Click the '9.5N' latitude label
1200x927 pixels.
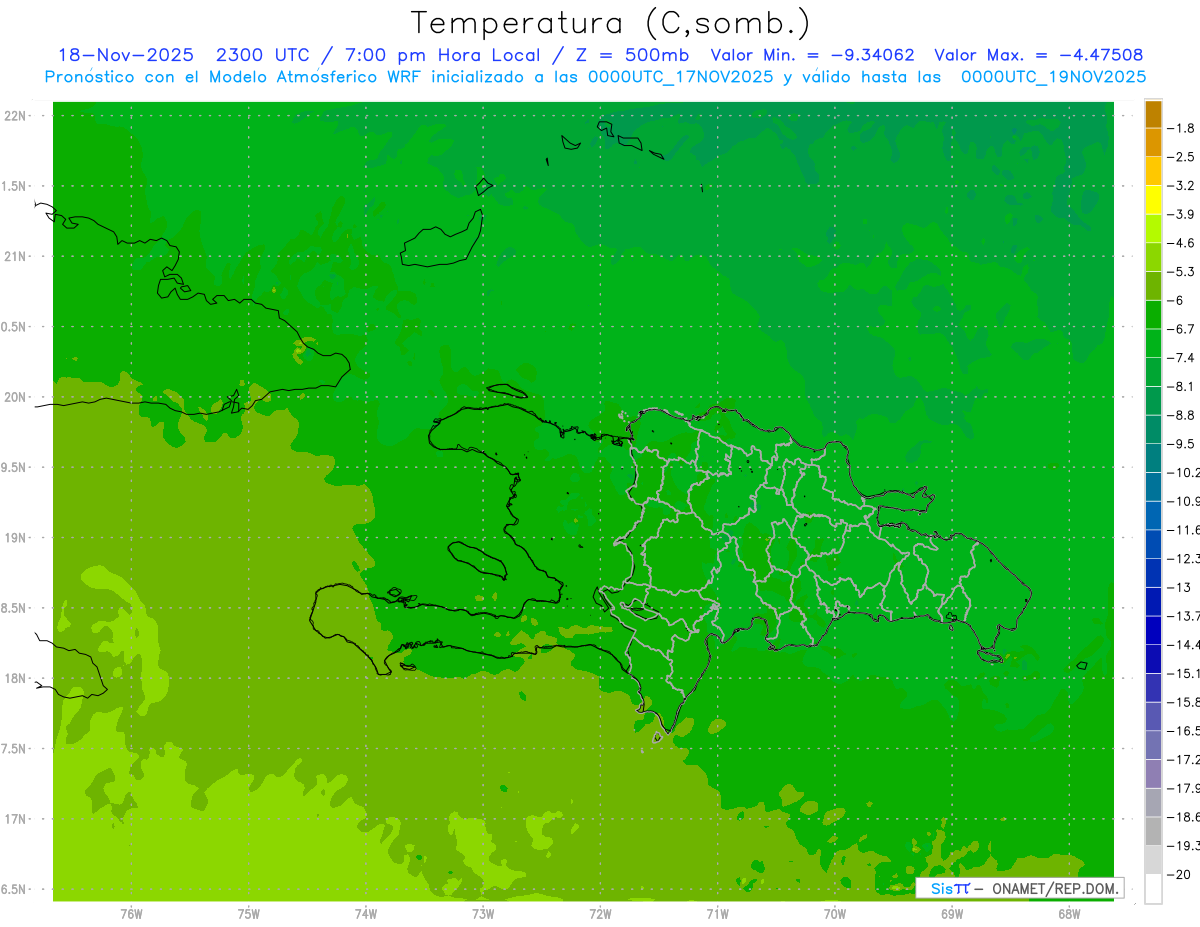(14, 467)
